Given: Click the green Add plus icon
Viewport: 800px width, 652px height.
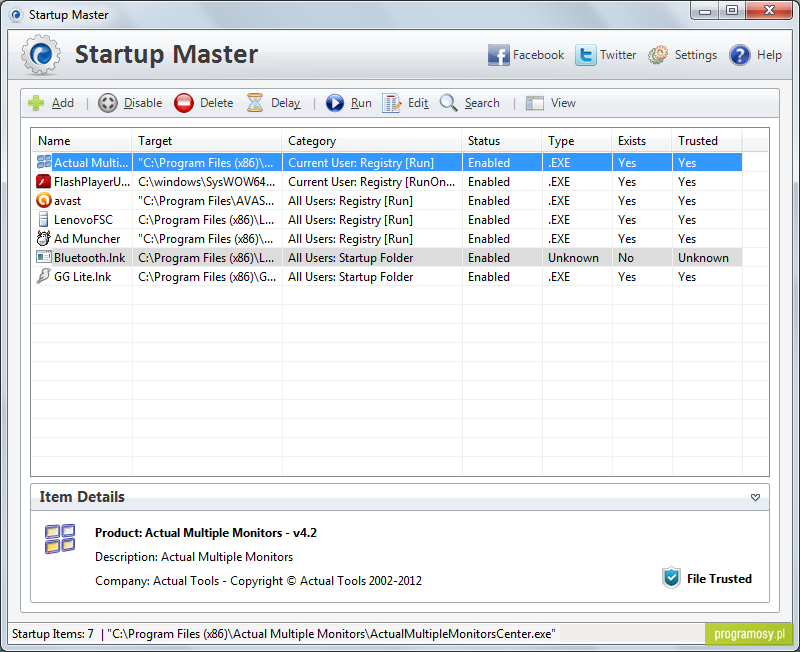Looking at the screenshot, I should (x=36, y=103).
